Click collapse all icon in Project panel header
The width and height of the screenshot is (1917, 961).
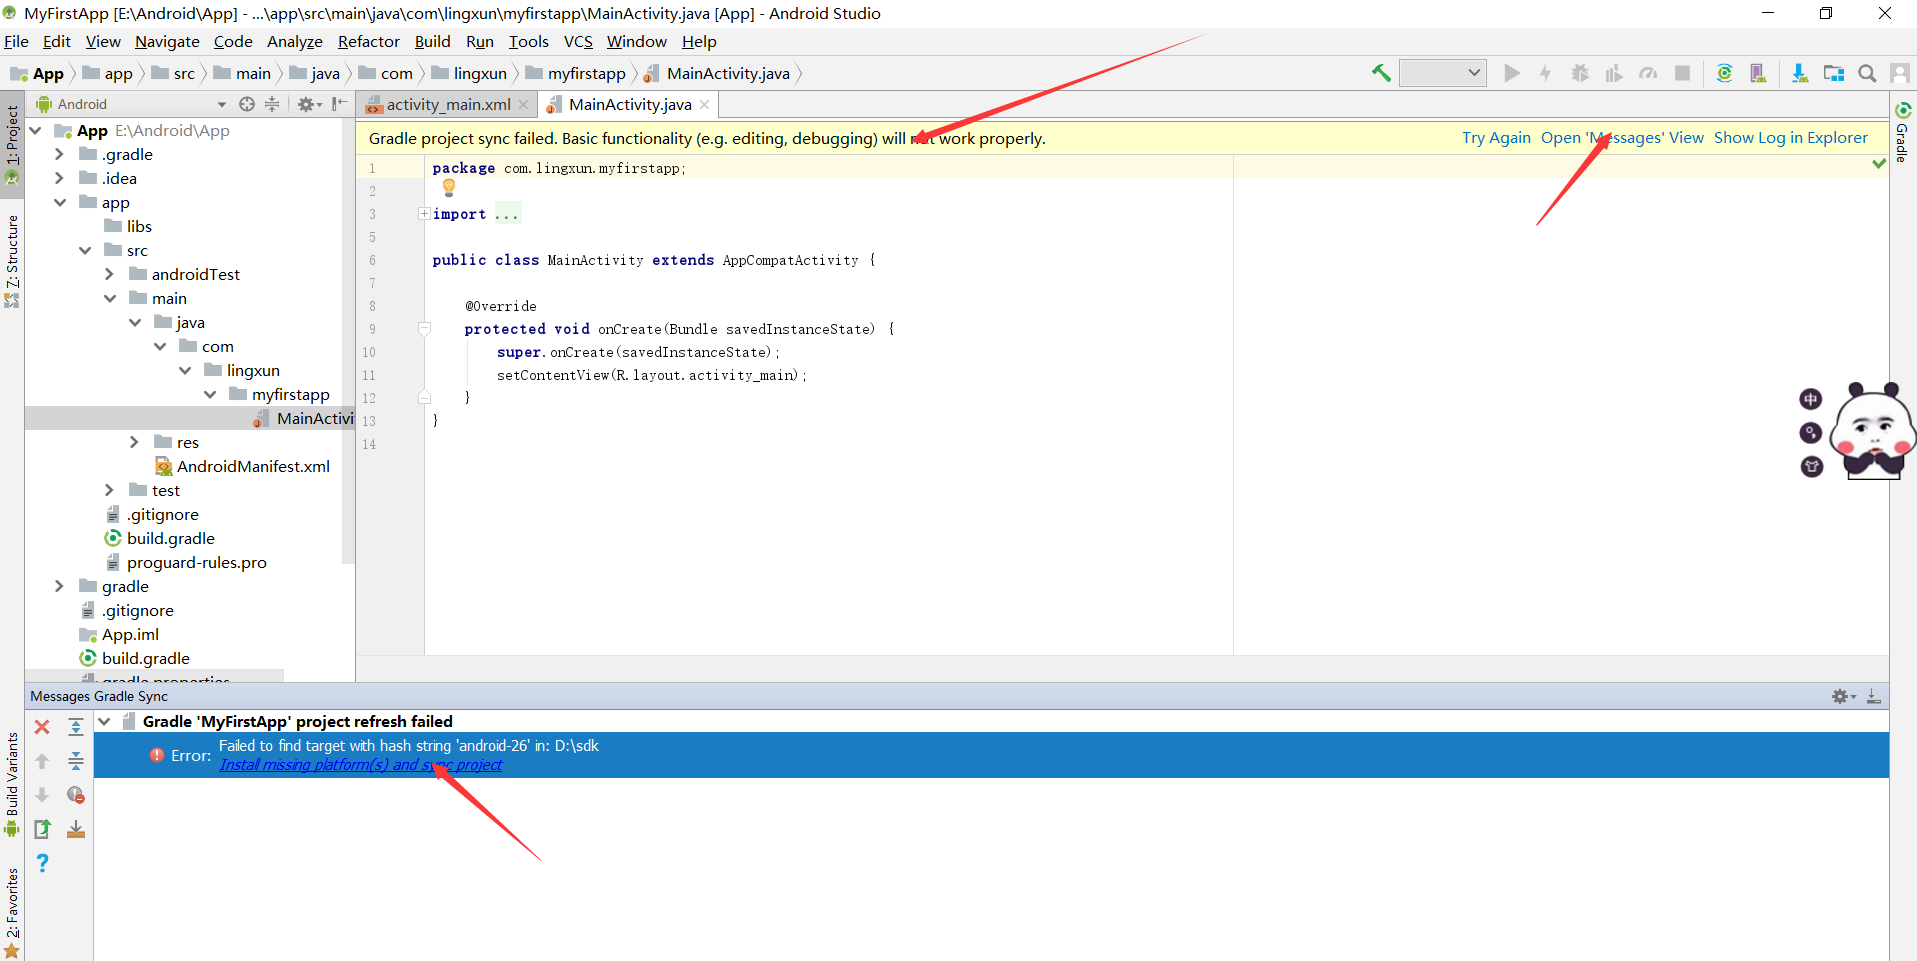coord(272,104)
